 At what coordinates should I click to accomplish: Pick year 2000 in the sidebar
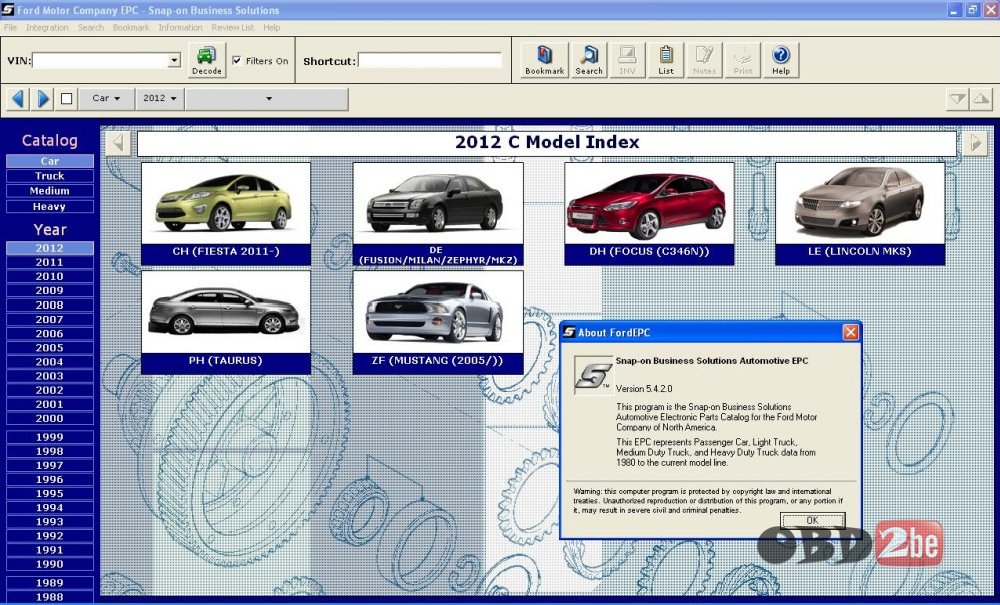(50, 418)
